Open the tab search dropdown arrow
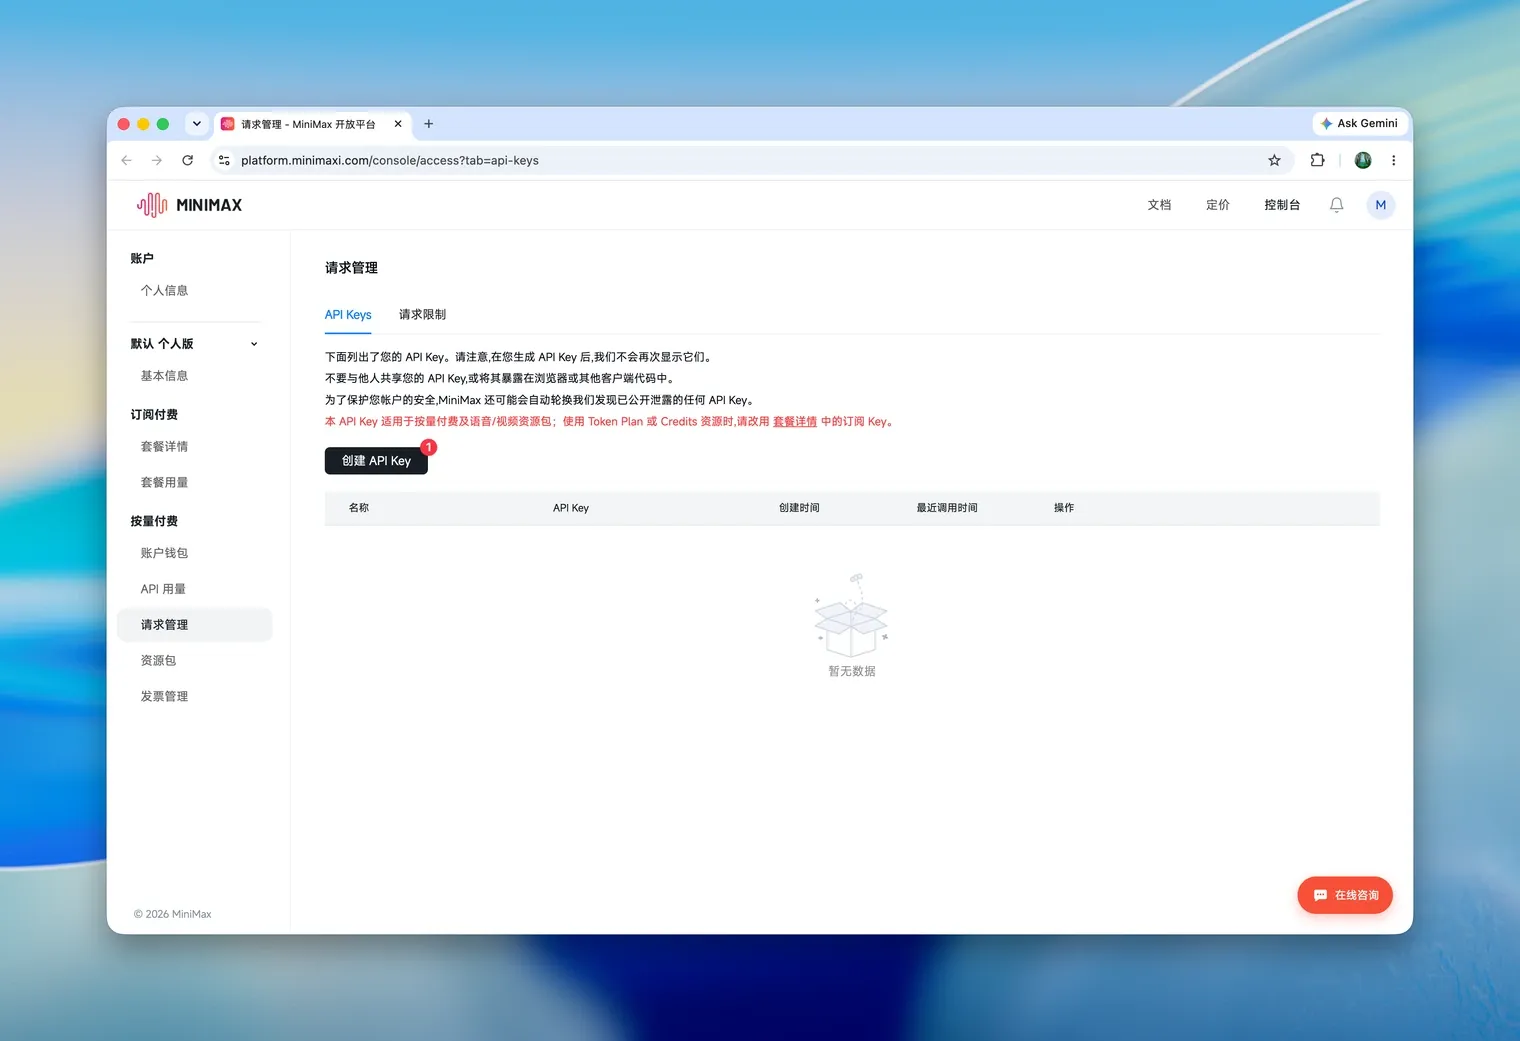 (197, 124)
